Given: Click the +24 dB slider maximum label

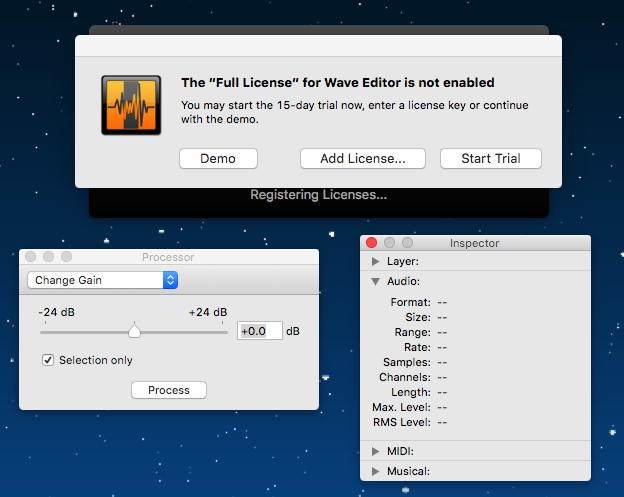Looking at the screenshot, I should [x=208, y=312].
